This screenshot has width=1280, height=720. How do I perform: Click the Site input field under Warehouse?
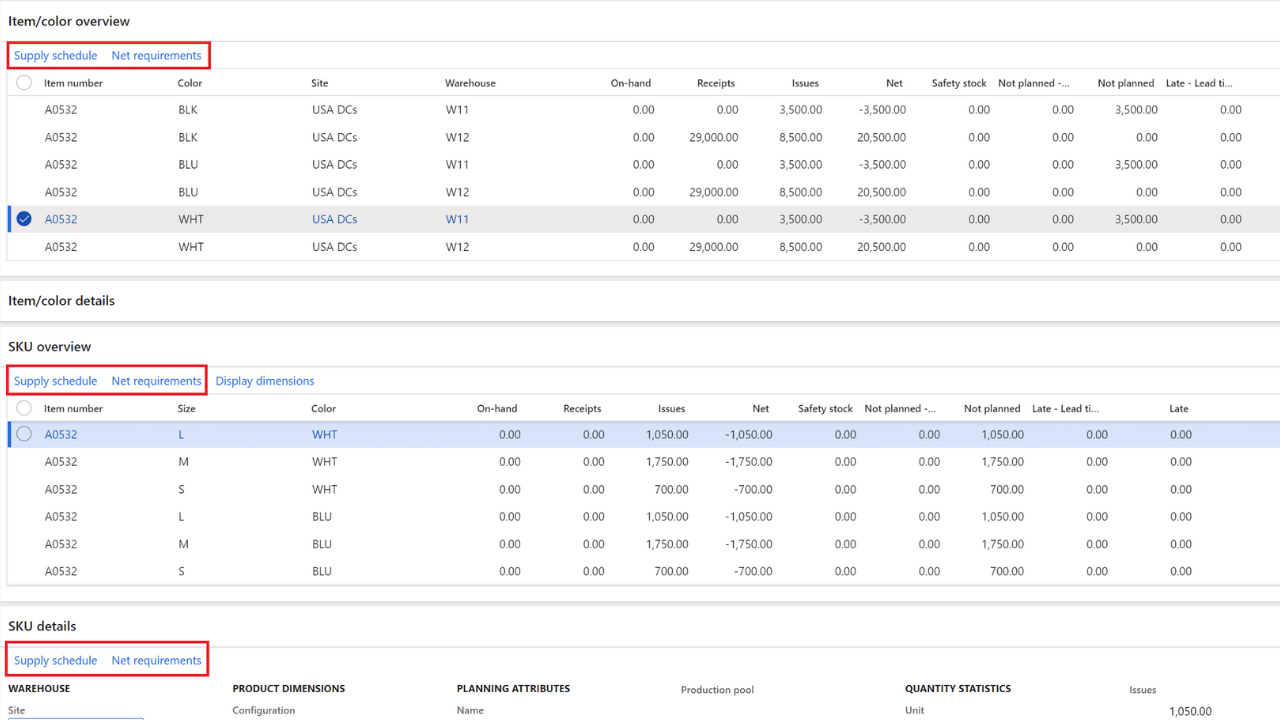(x=75, y=717)
